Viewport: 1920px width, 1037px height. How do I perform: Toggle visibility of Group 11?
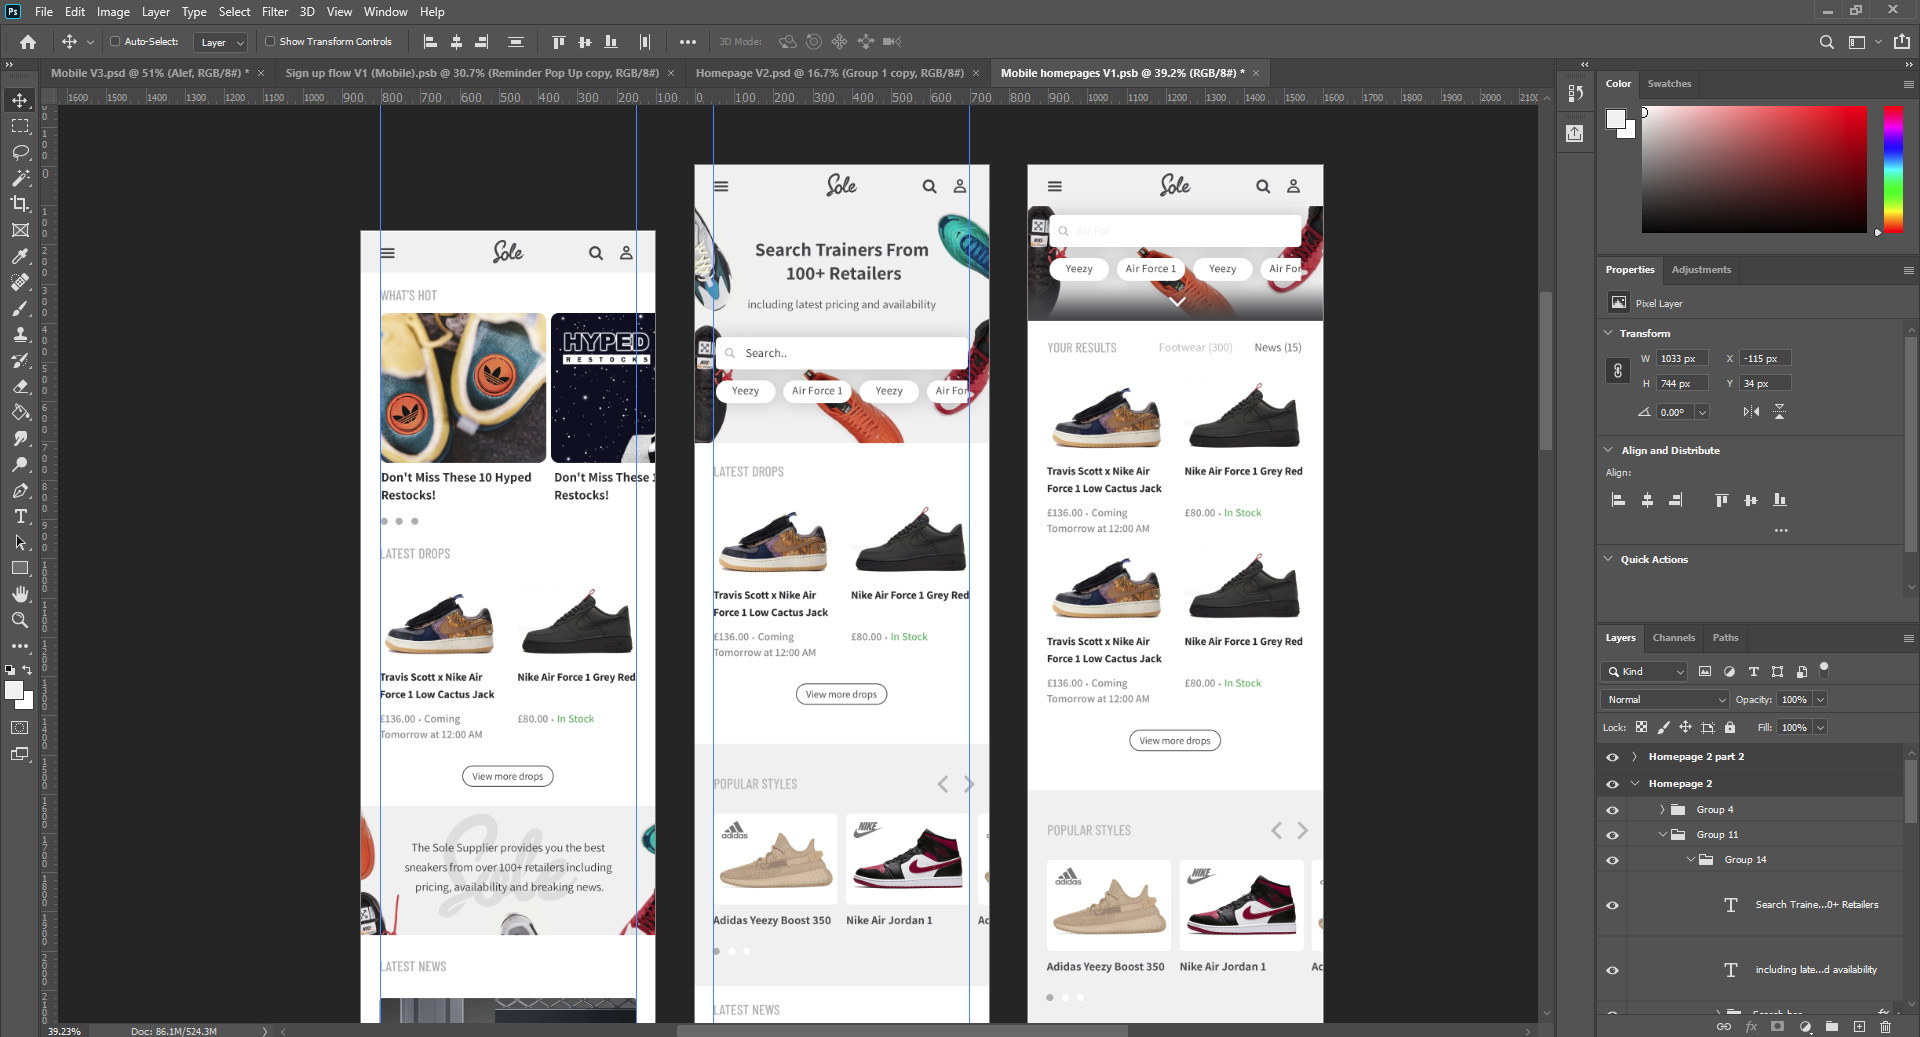click(1612, 835)
